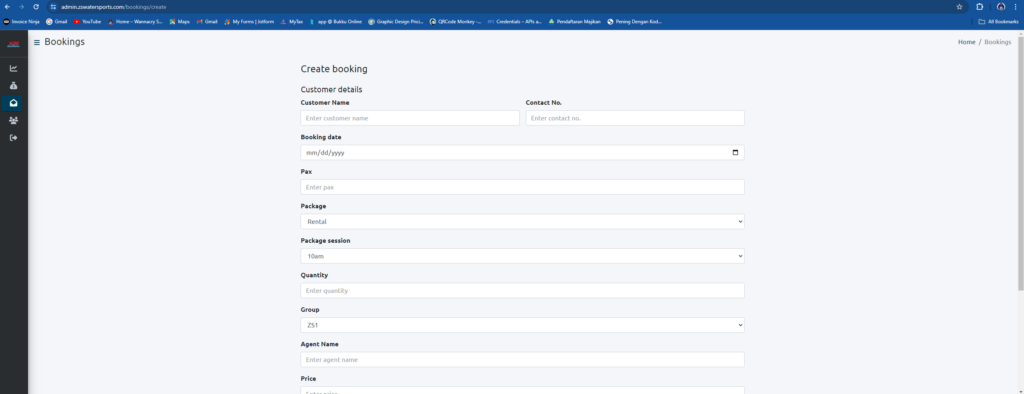Open the browser three-dot menu
This screenshot has height=394, width=1024.
click(x=1016, y=7)
